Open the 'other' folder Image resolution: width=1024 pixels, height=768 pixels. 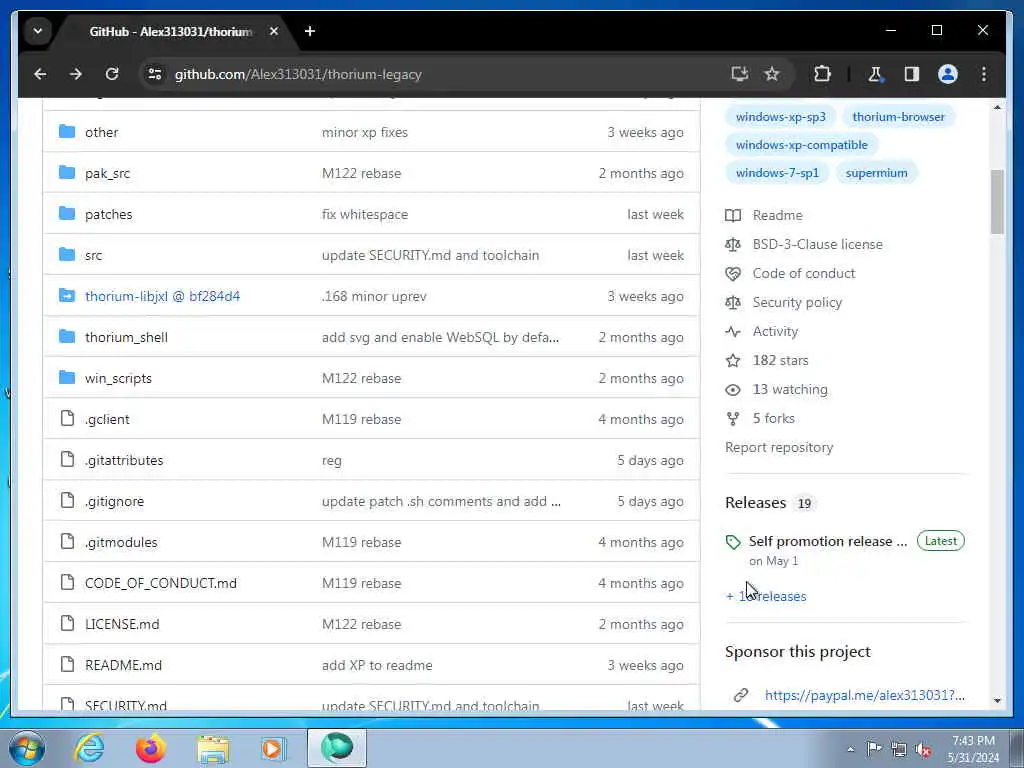(101, 132)
